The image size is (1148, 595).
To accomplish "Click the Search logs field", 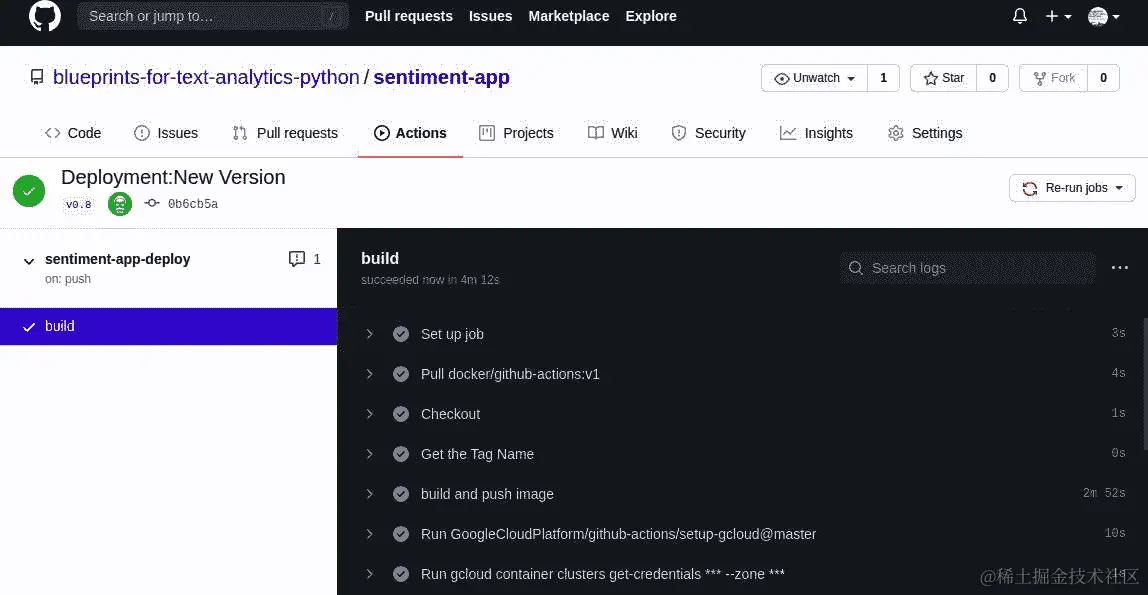I will click(x=968, y=268).
